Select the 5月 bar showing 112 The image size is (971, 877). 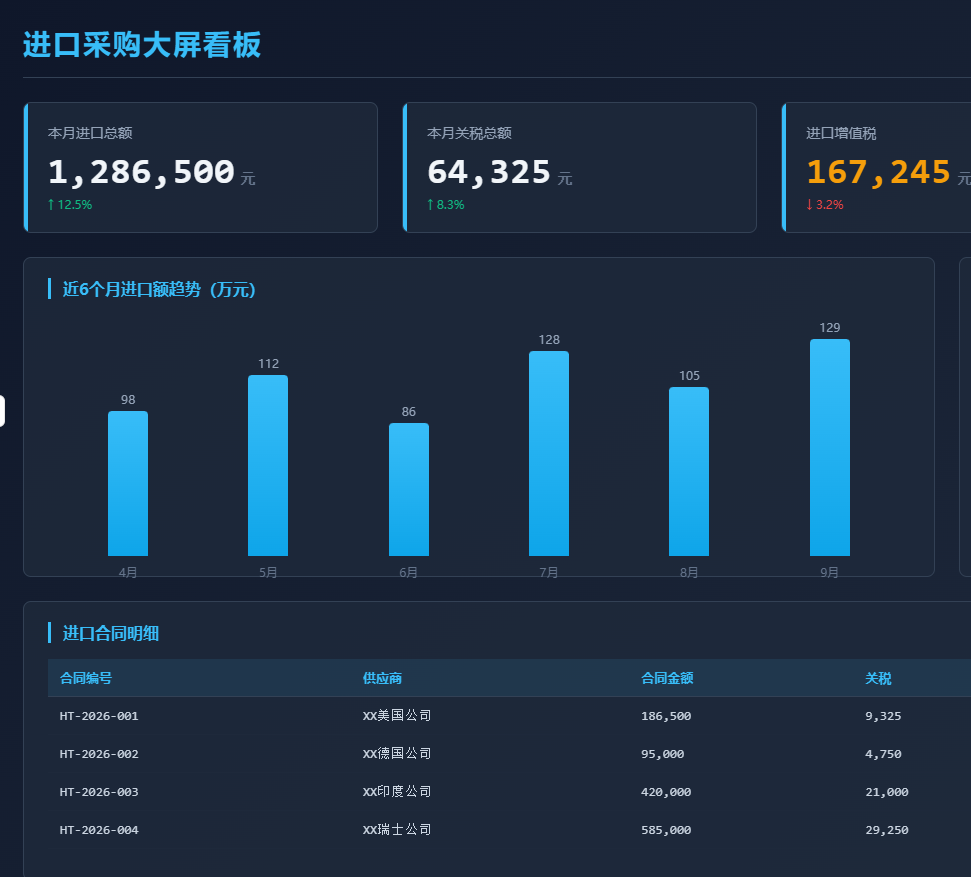coord(268,465)
